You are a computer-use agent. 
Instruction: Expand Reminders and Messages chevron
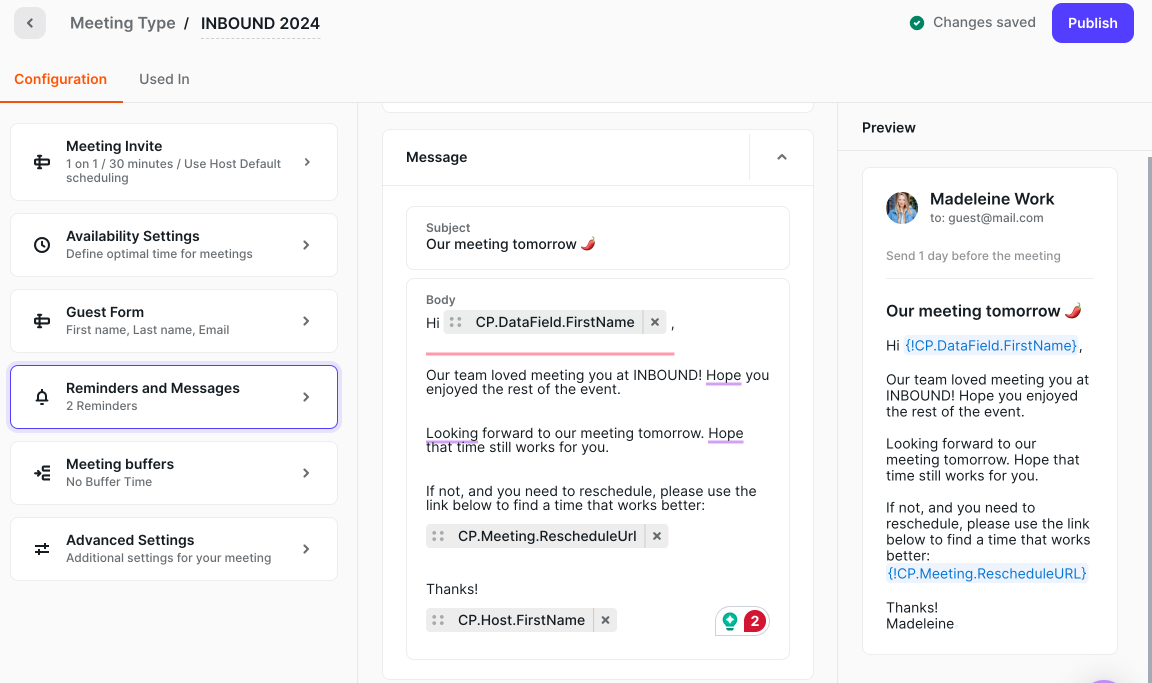306,397
